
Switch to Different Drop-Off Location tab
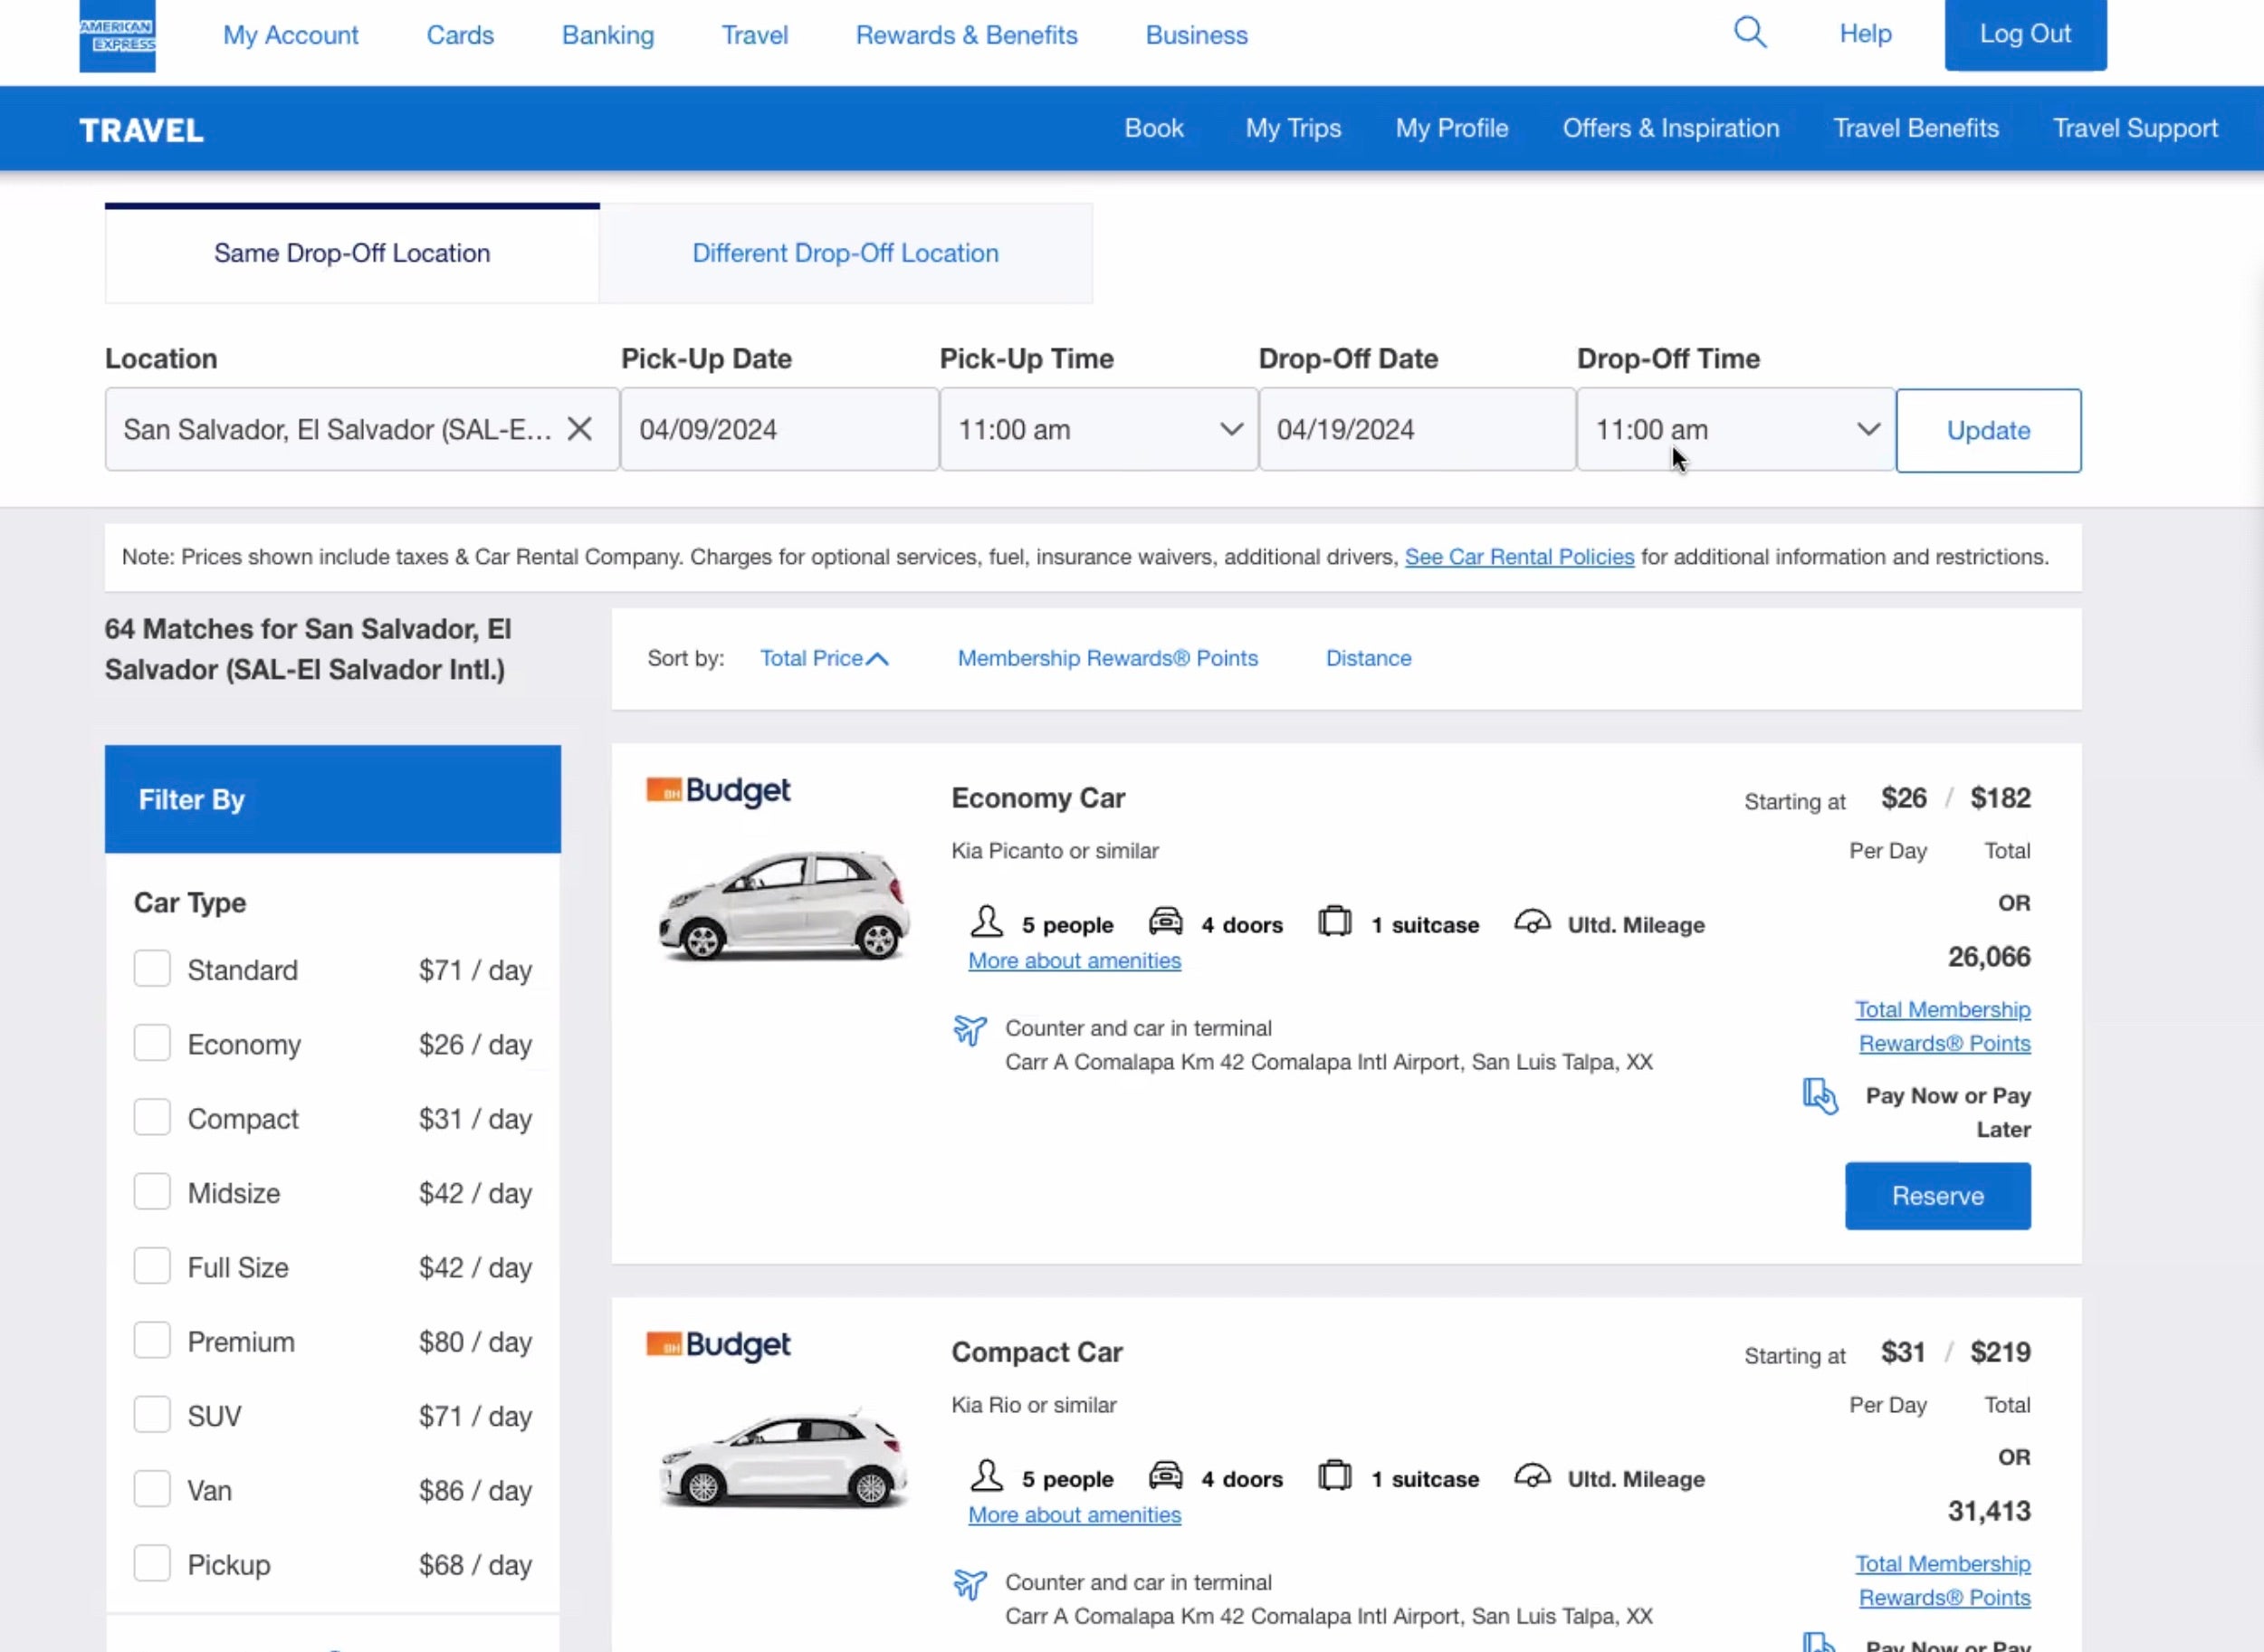845,253
